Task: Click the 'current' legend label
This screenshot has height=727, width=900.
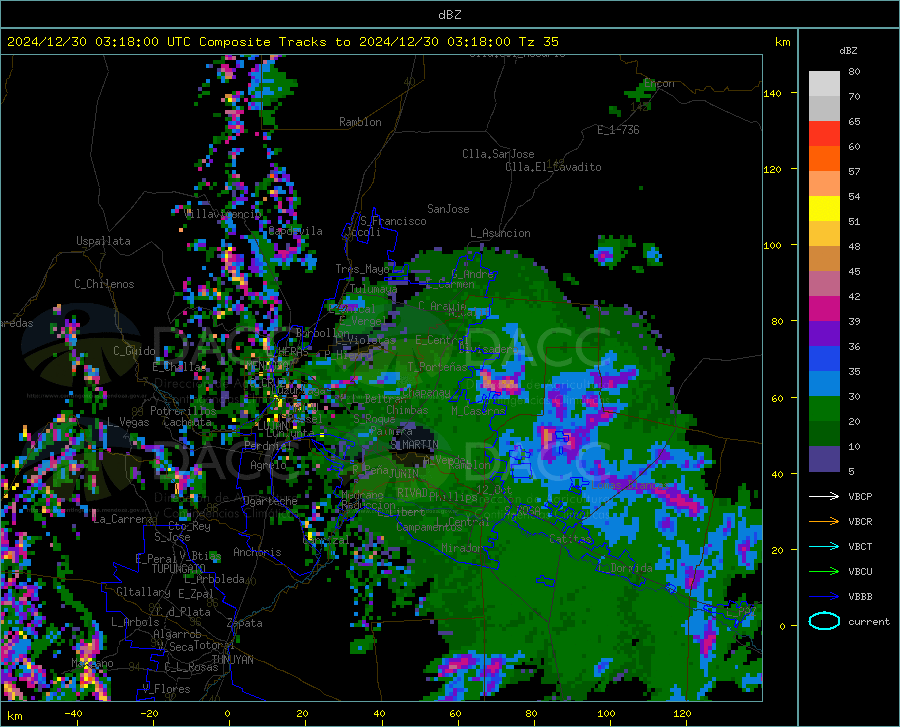Action: (x=868, y=621)
